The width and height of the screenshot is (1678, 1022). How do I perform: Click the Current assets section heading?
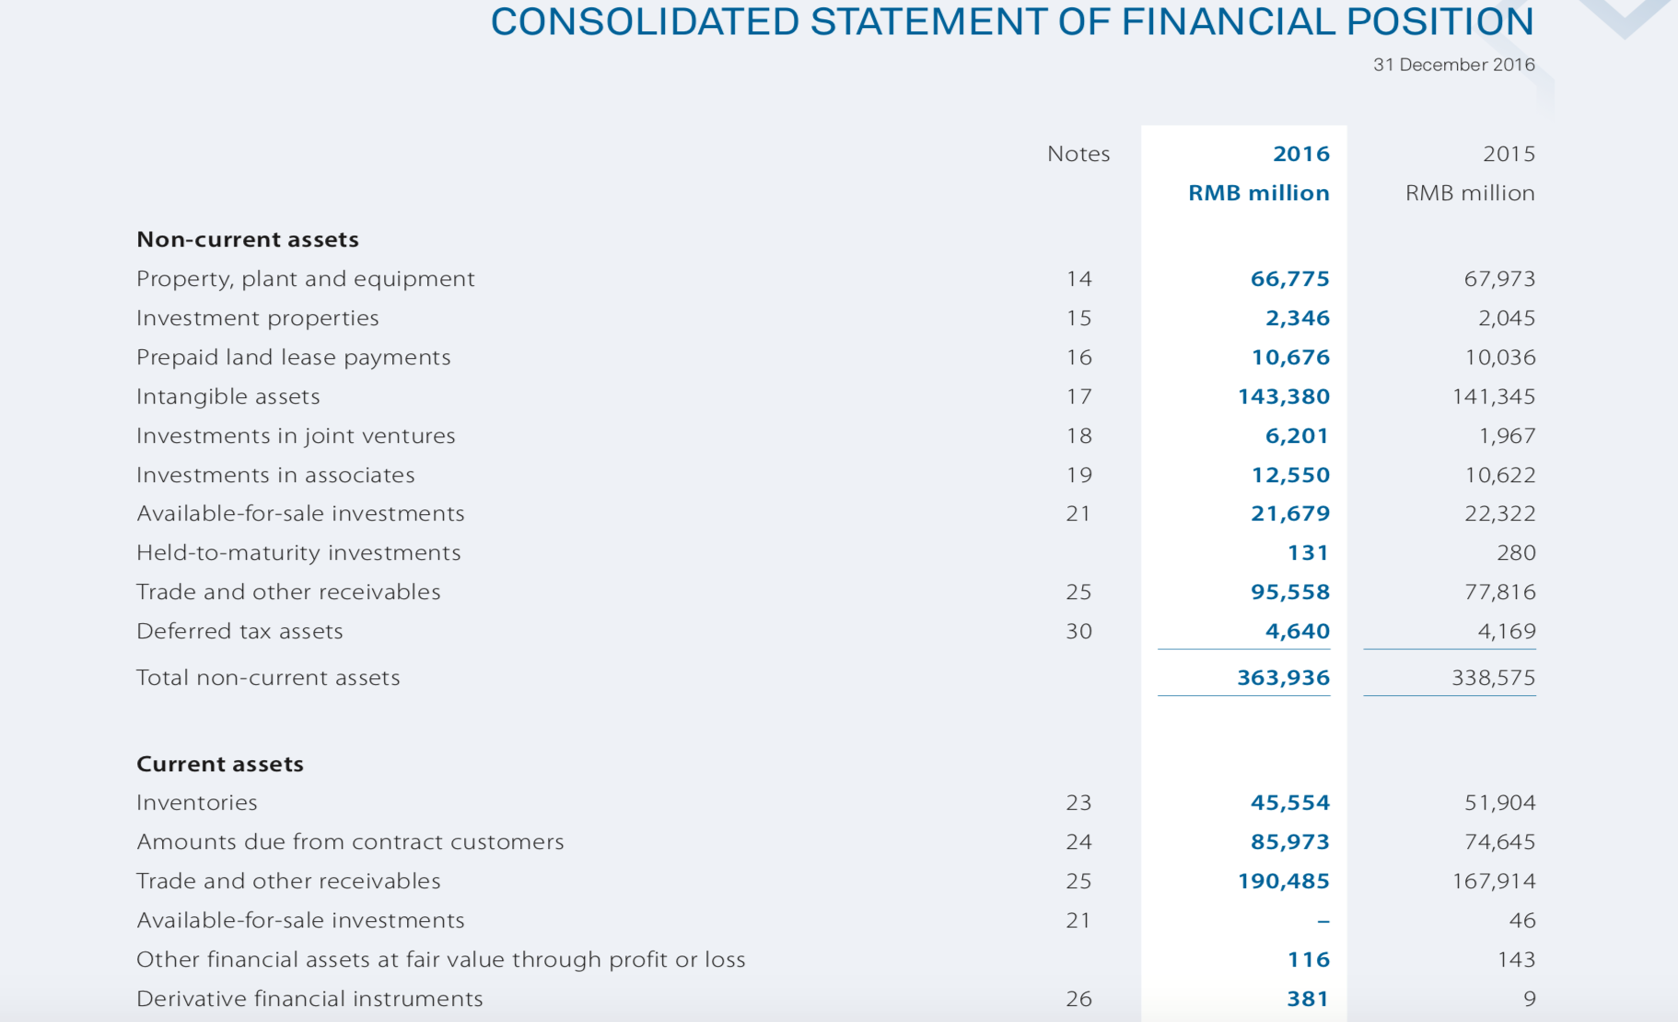click(219, 764)
